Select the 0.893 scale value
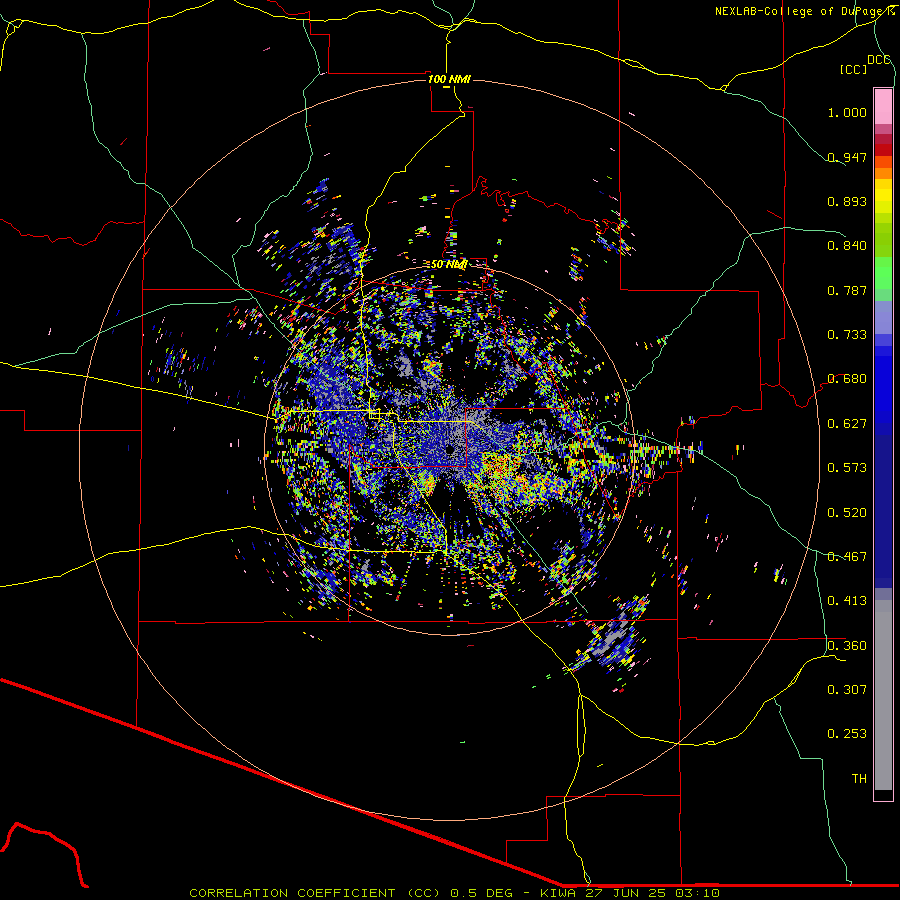900x900 pixels. point(847,201)
